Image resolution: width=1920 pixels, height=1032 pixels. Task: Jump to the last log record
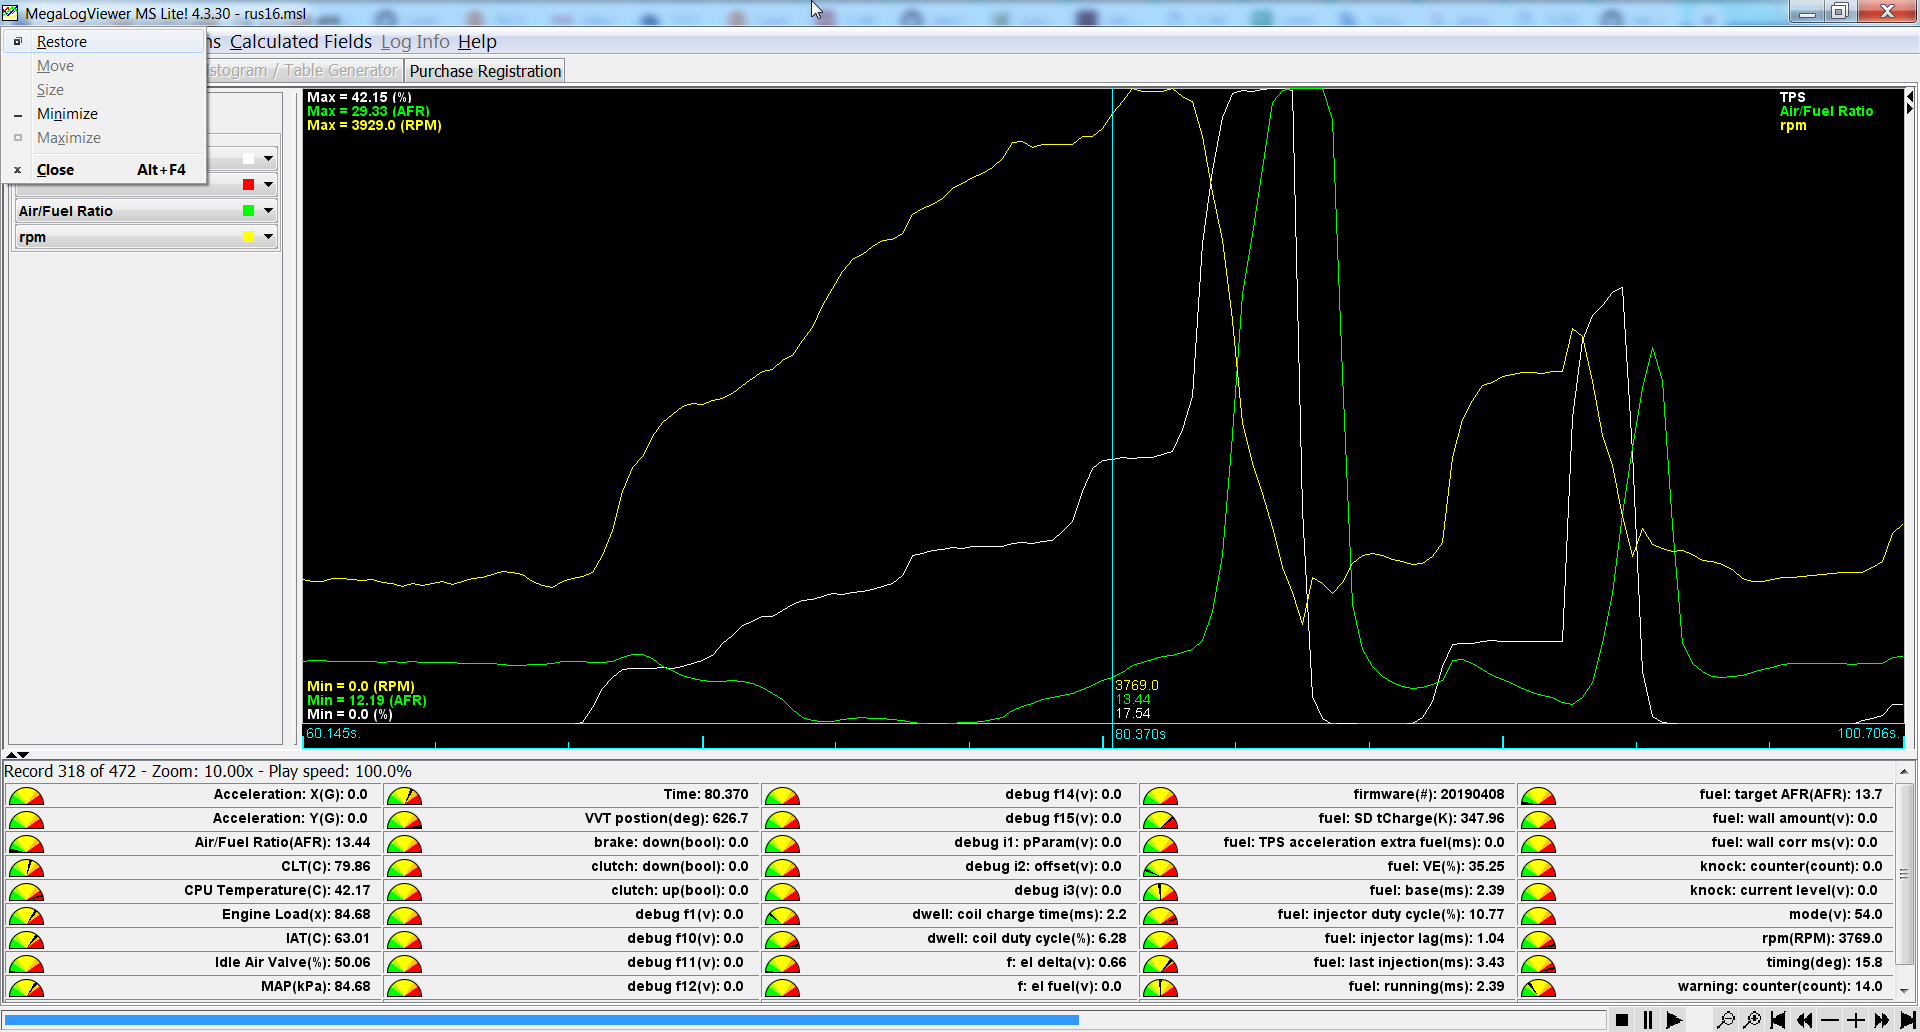click(x=1908, y=1020)
